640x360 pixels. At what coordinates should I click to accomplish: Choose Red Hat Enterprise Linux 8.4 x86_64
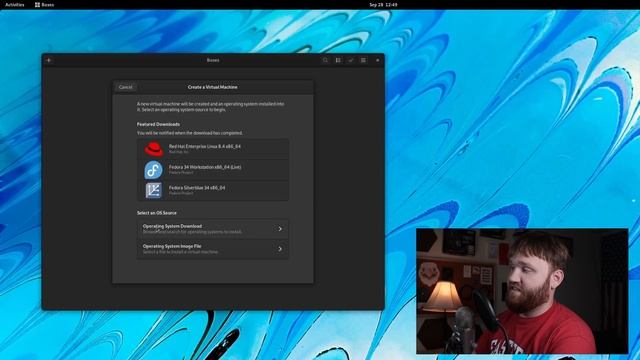point(213,149)
